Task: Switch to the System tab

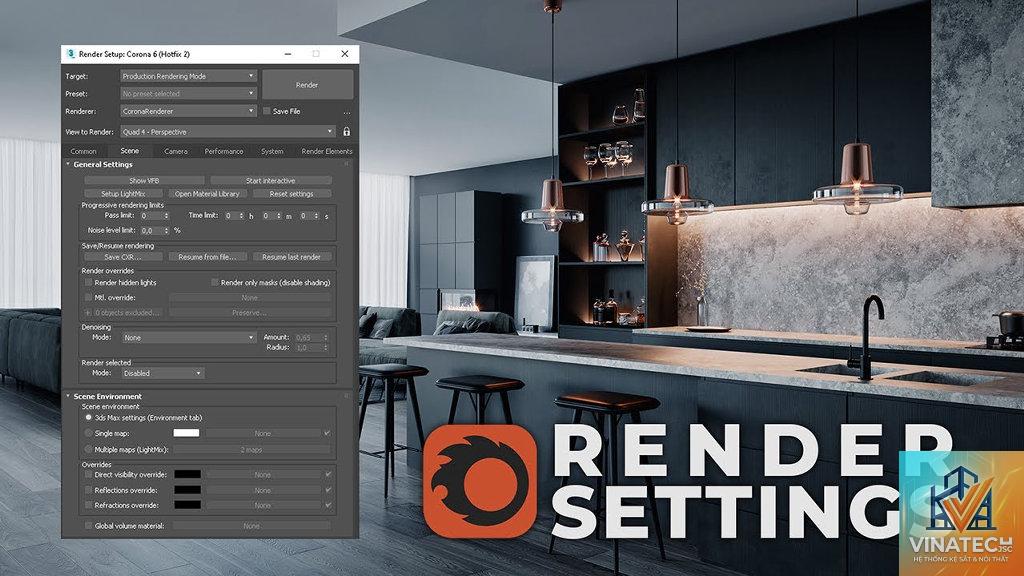Action: click(272, 152)
